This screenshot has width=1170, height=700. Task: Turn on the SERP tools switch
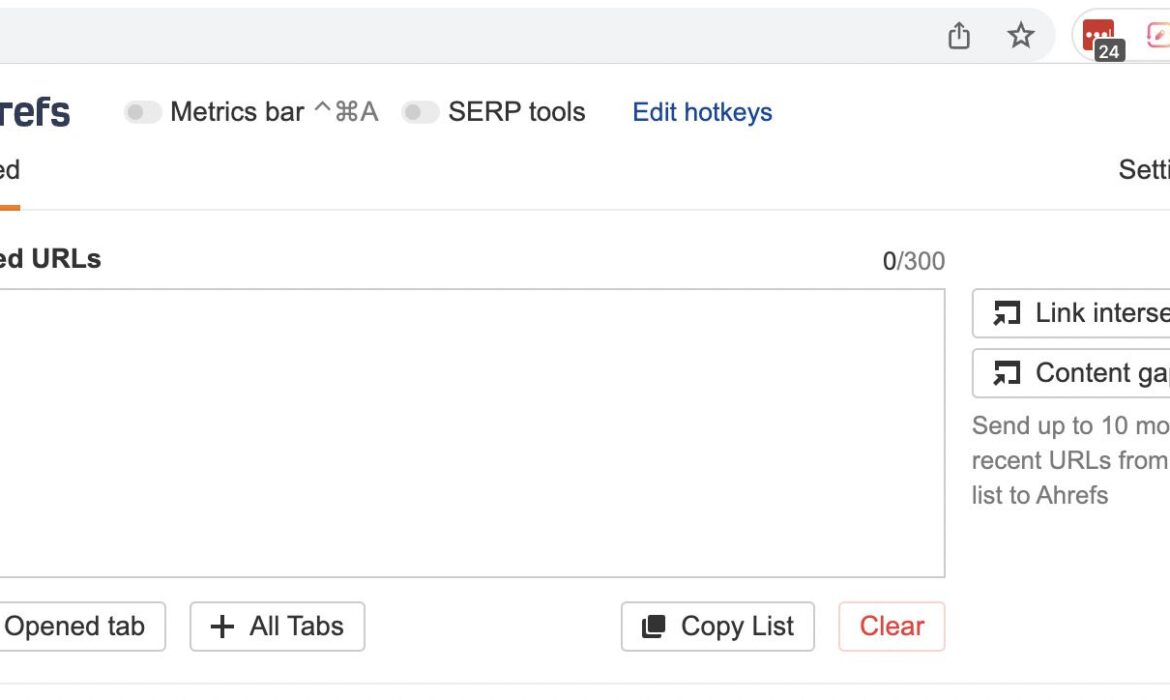[x=420, y=112]
